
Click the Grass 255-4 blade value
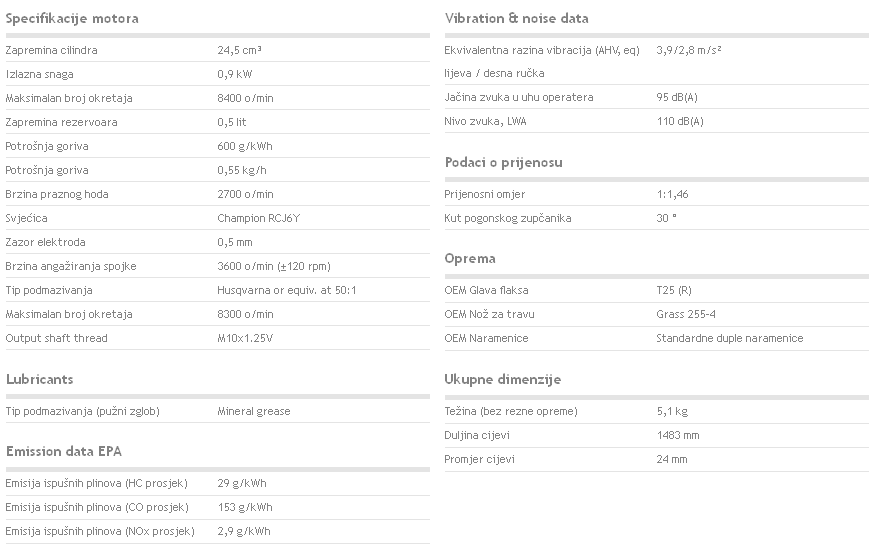pos(686,314)
